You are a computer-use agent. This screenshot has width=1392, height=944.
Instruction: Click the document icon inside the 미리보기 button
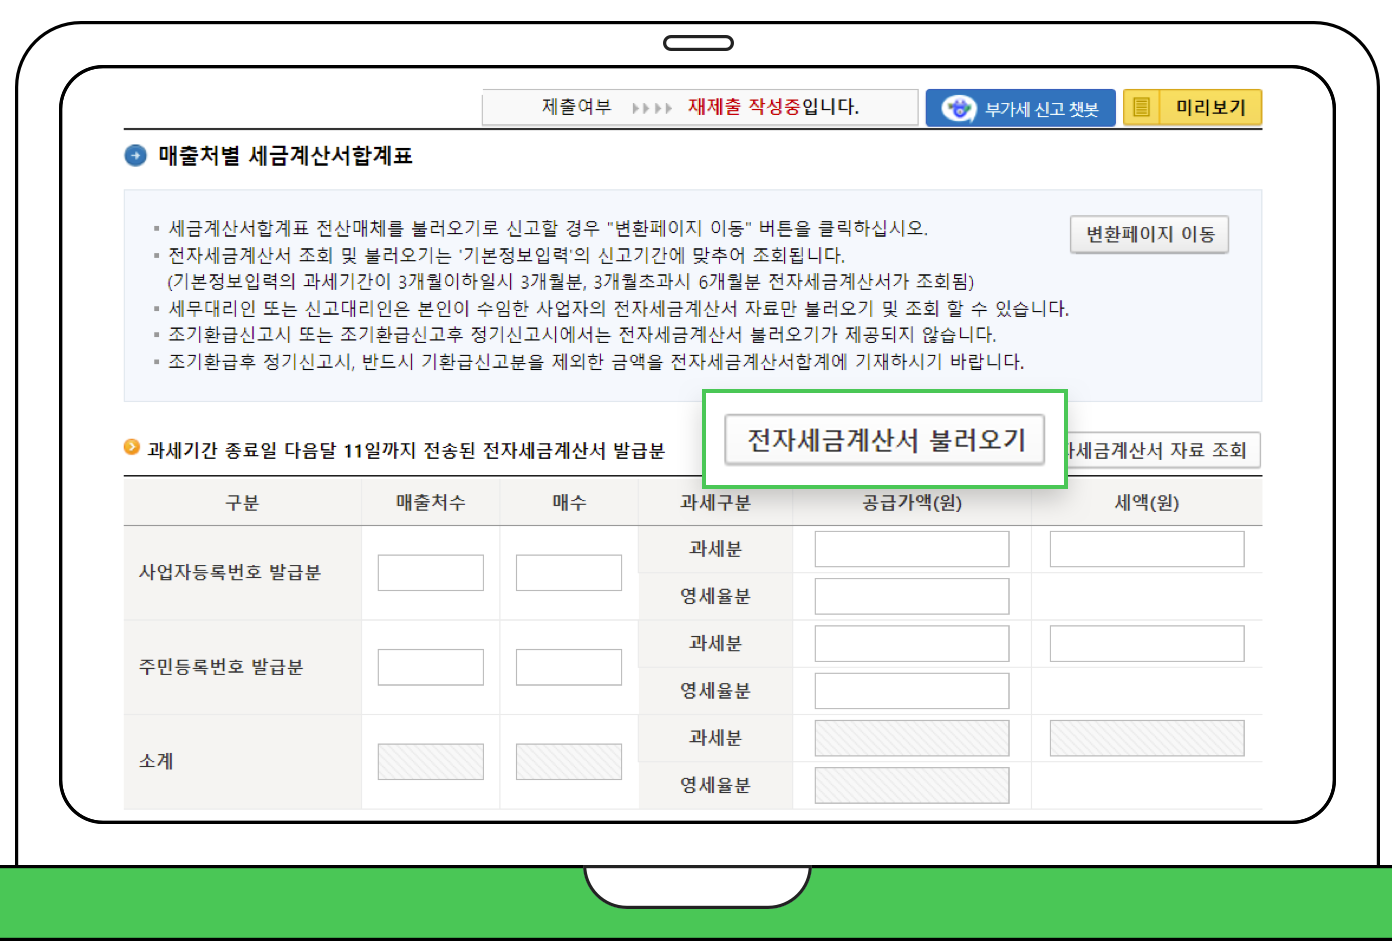point(1141,107)
